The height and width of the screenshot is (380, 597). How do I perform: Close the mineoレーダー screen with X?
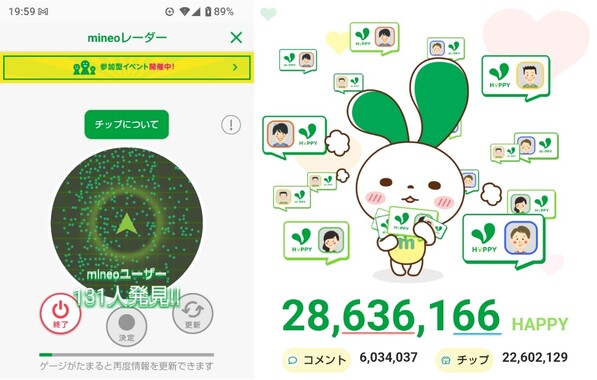pos(236,38)
